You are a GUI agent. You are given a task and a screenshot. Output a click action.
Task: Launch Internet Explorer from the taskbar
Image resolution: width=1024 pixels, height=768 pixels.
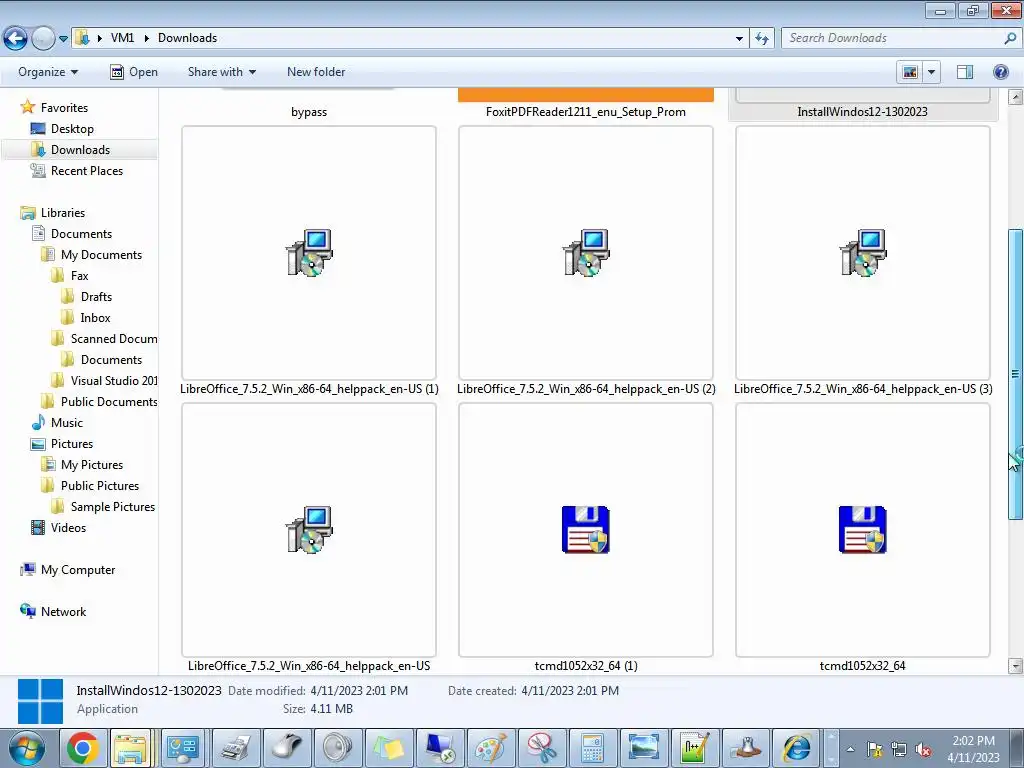[x=796, y=748]
